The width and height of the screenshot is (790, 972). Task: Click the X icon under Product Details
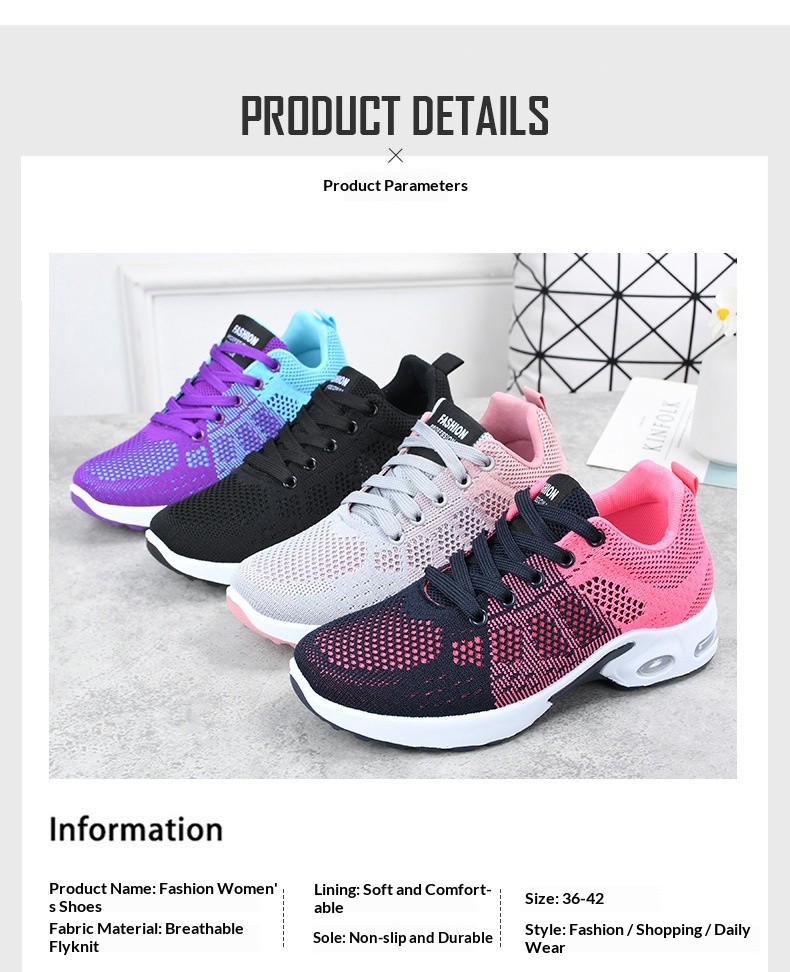click(x=395, y=156)
